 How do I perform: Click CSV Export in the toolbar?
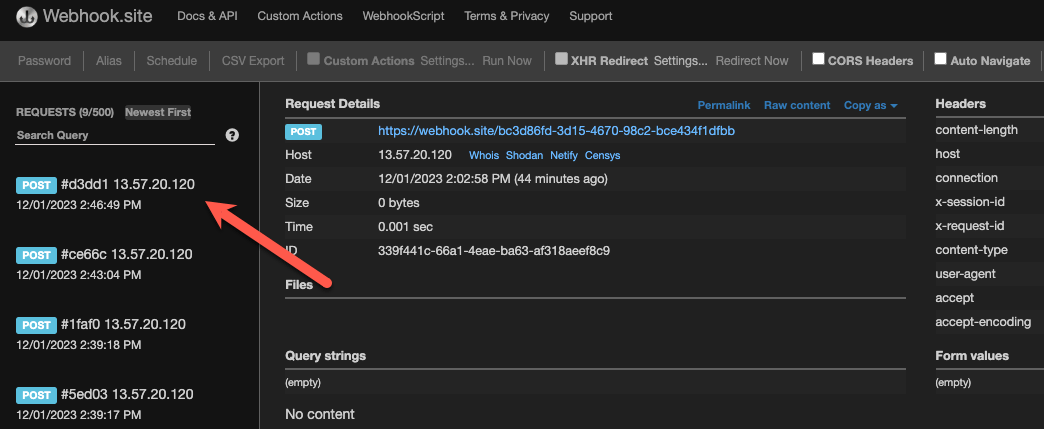point(253,61)
